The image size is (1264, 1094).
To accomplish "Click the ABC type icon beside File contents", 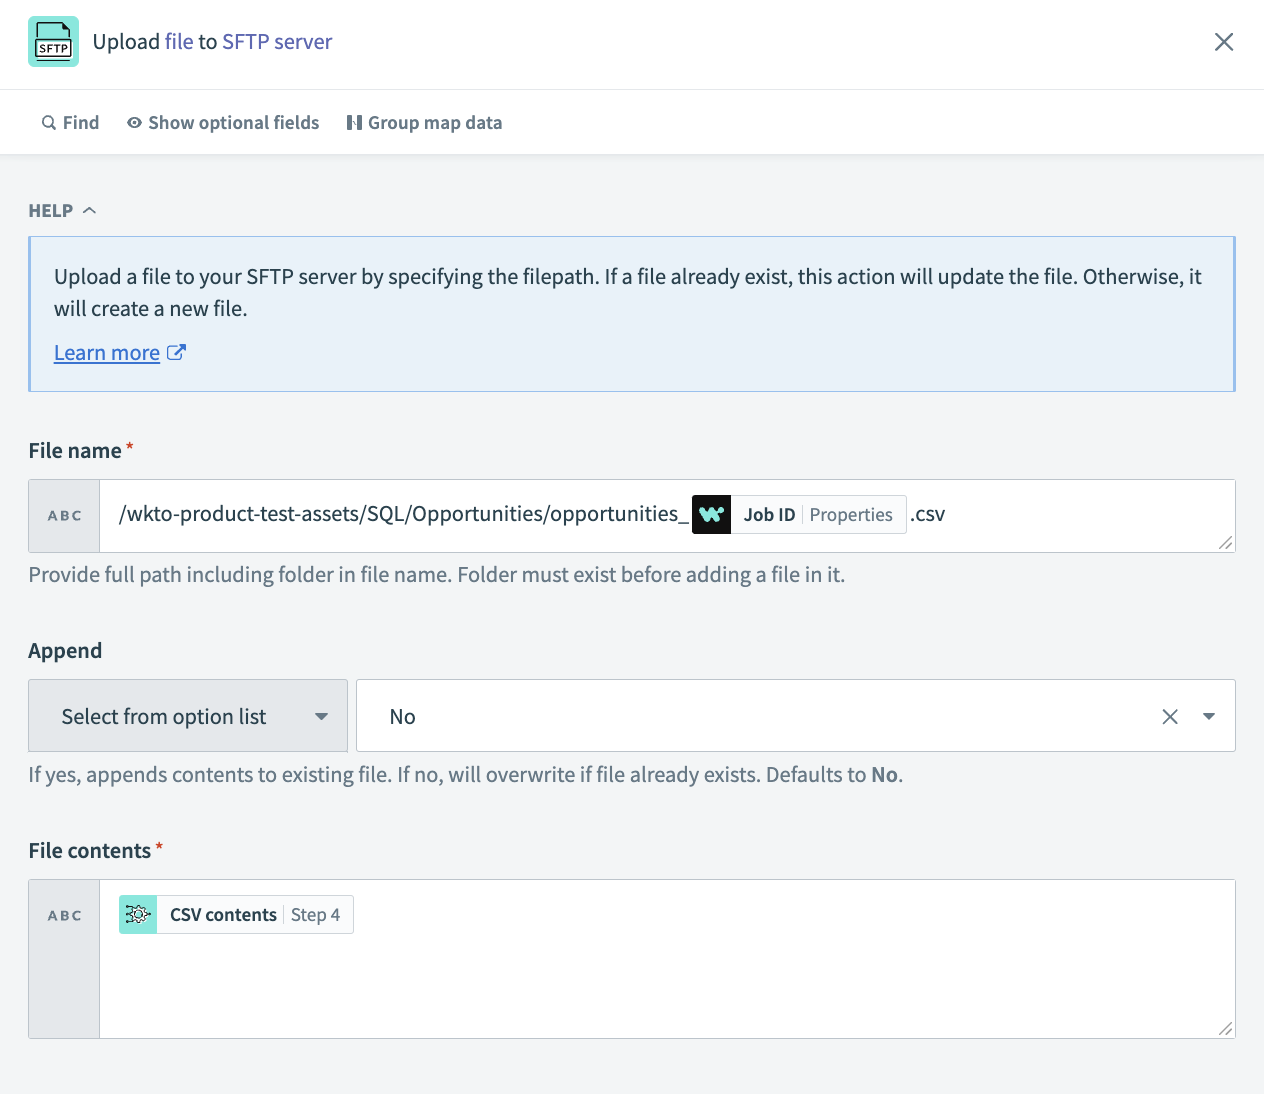I will [63, 914].
